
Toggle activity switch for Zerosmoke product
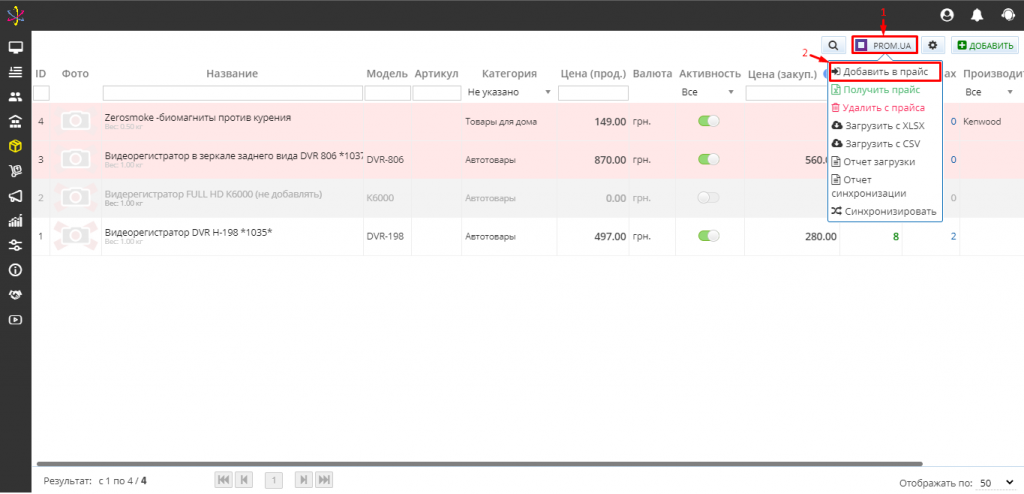(x=709, y=121)
